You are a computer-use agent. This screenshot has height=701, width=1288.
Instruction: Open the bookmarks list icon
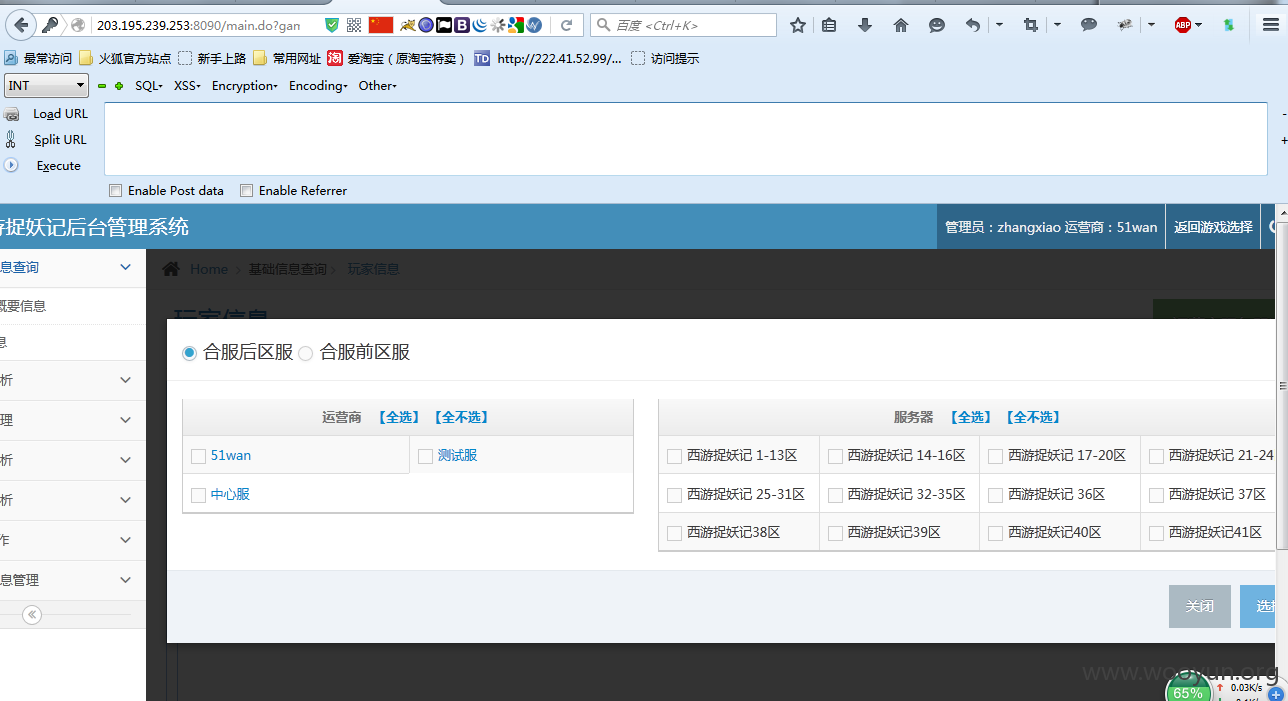click(829, 25)
